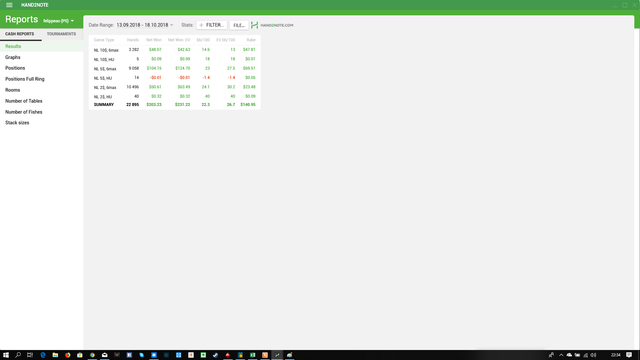The image size is (640, 360).
Task: Select the NL 5$, 6max row
Action: pyautogui.click(x=175, y=69)
